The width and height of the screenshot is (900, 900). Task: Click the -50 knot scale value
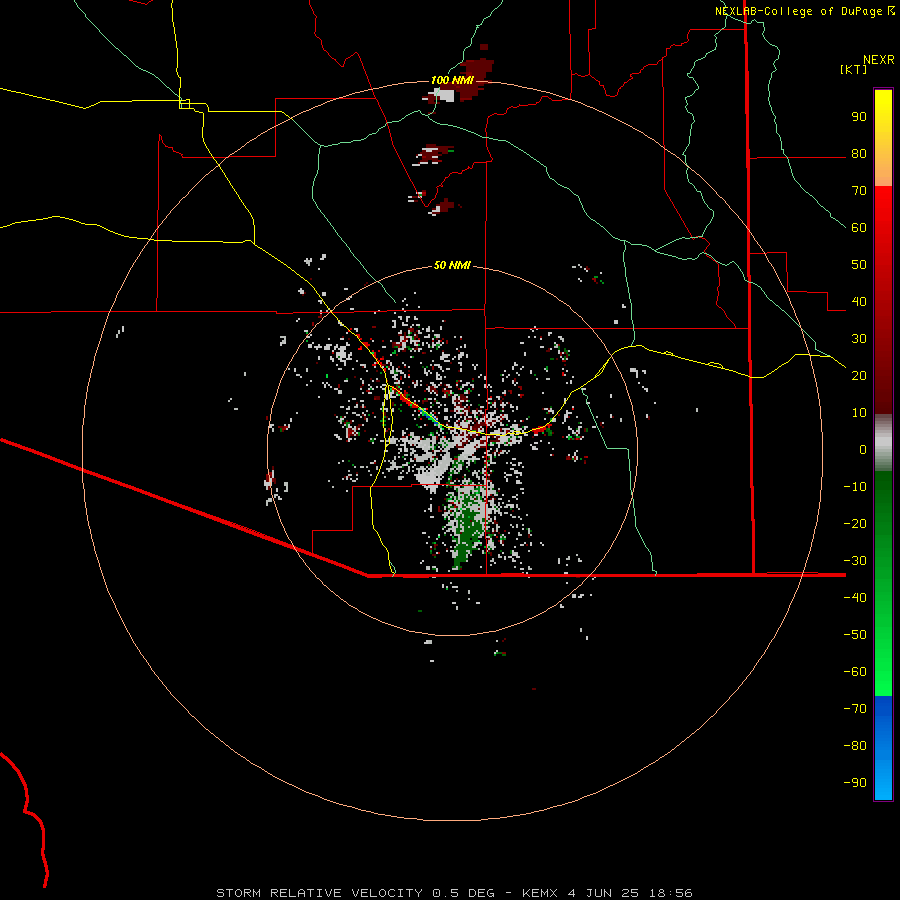point(855,634)
